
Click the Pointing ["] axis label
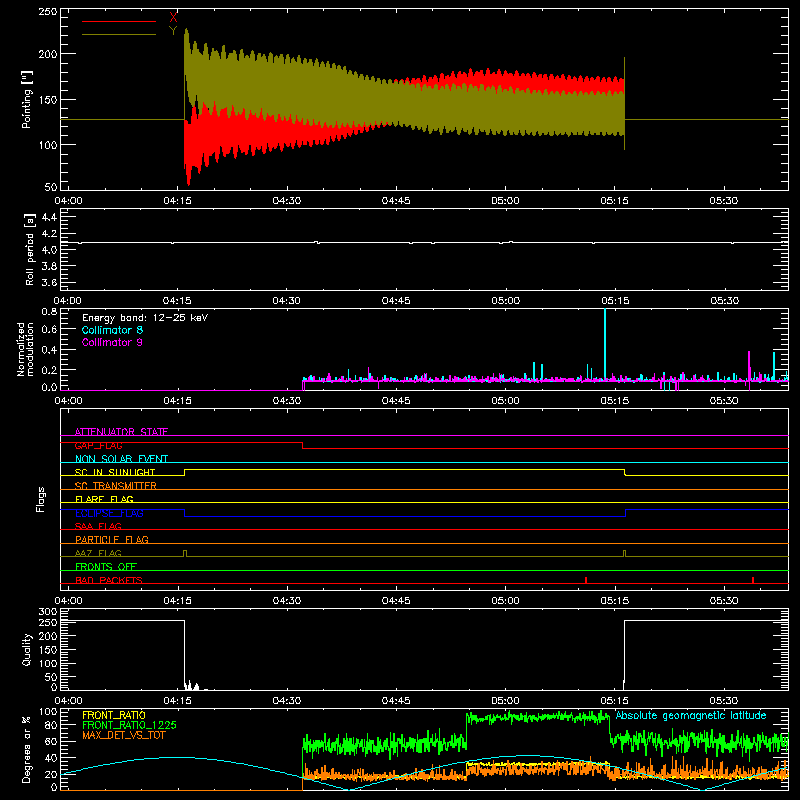(x=27, y=99)
